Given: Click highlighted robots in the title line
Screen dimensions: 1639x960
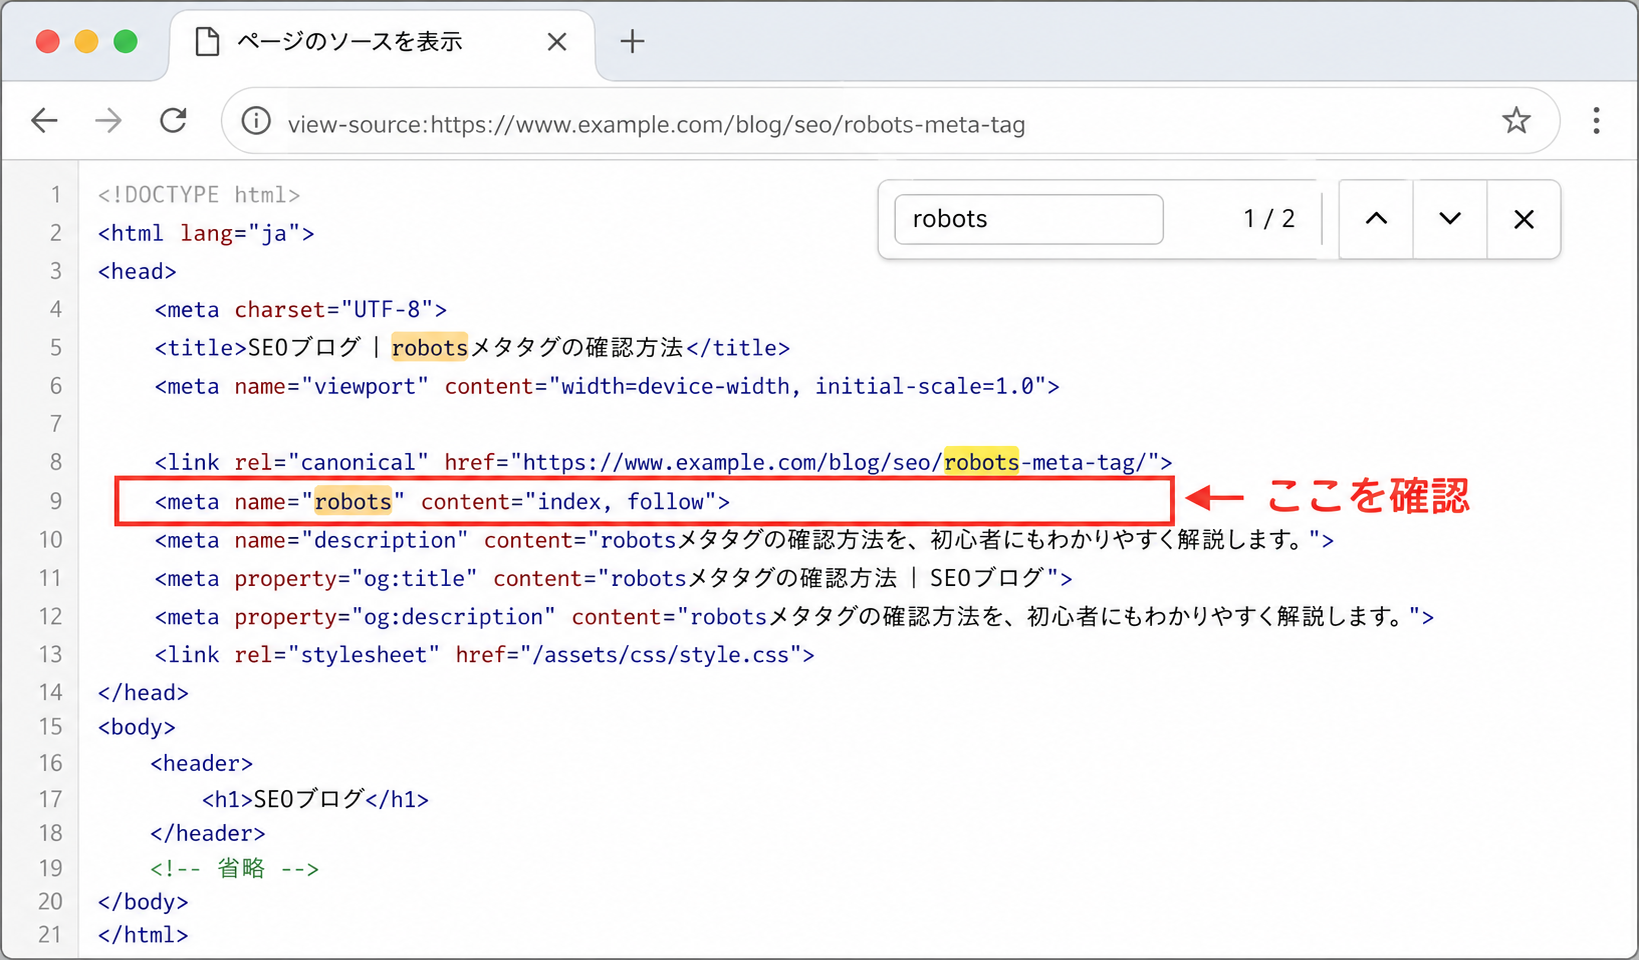Looking at the screenshot, I should tap(430, 348).
